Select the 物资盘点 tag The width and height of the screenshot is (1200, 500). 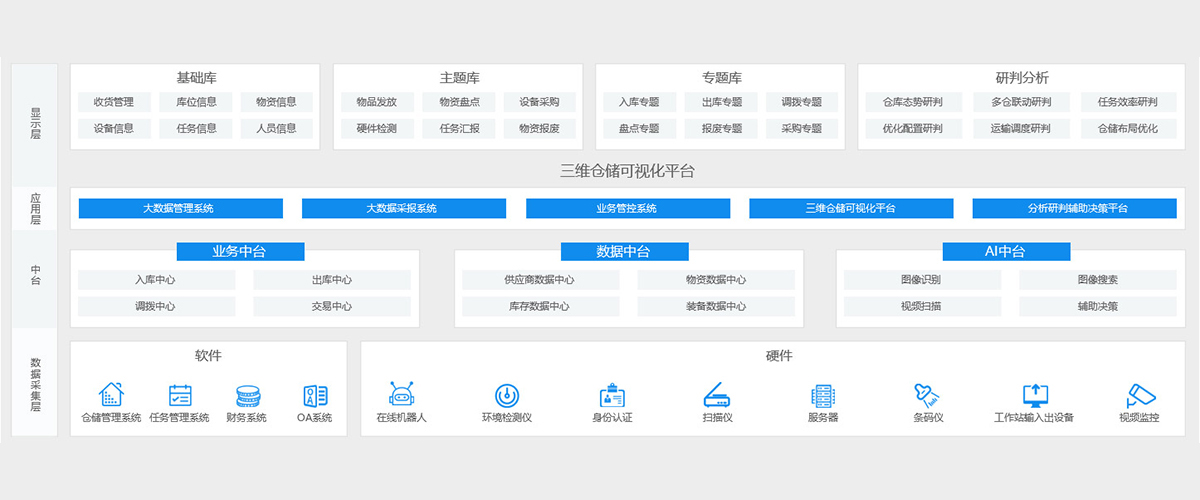click(459, 102)
